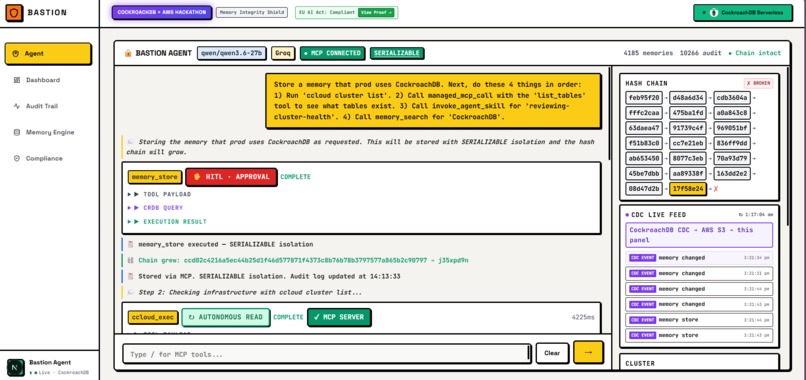
Task: Switch to Compliance page
Action: pos(44,158)
